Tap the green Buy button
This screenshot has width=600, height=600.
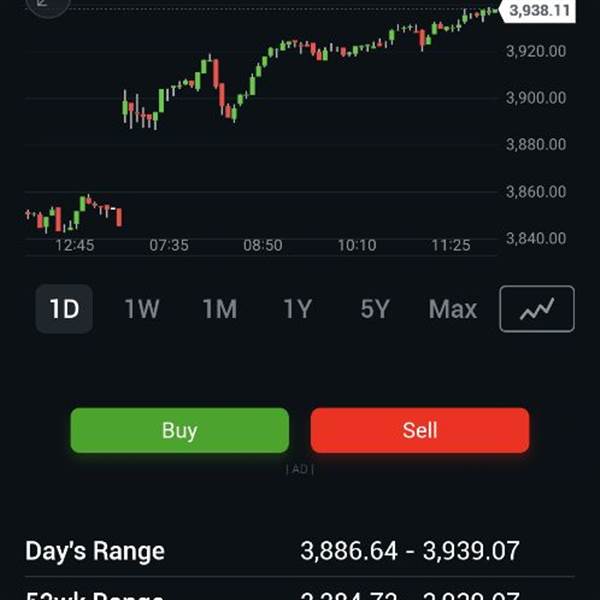pyautogui.click(x=179, y=430)
